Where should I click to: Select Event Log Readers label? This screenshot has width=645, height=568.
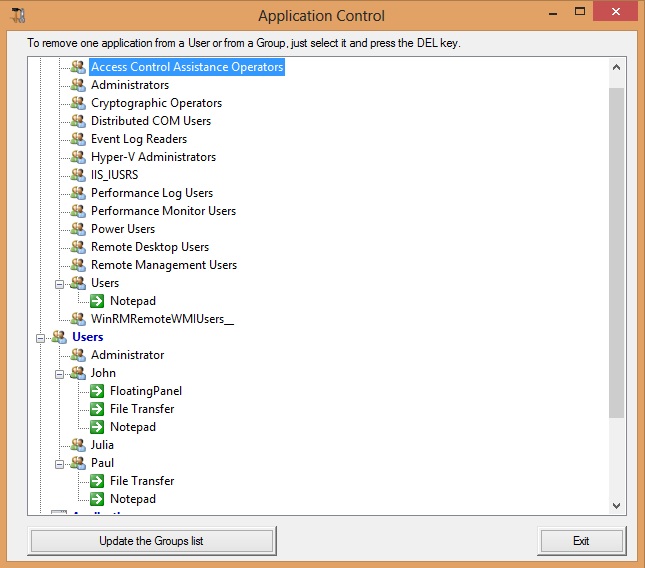pos(139,139)
